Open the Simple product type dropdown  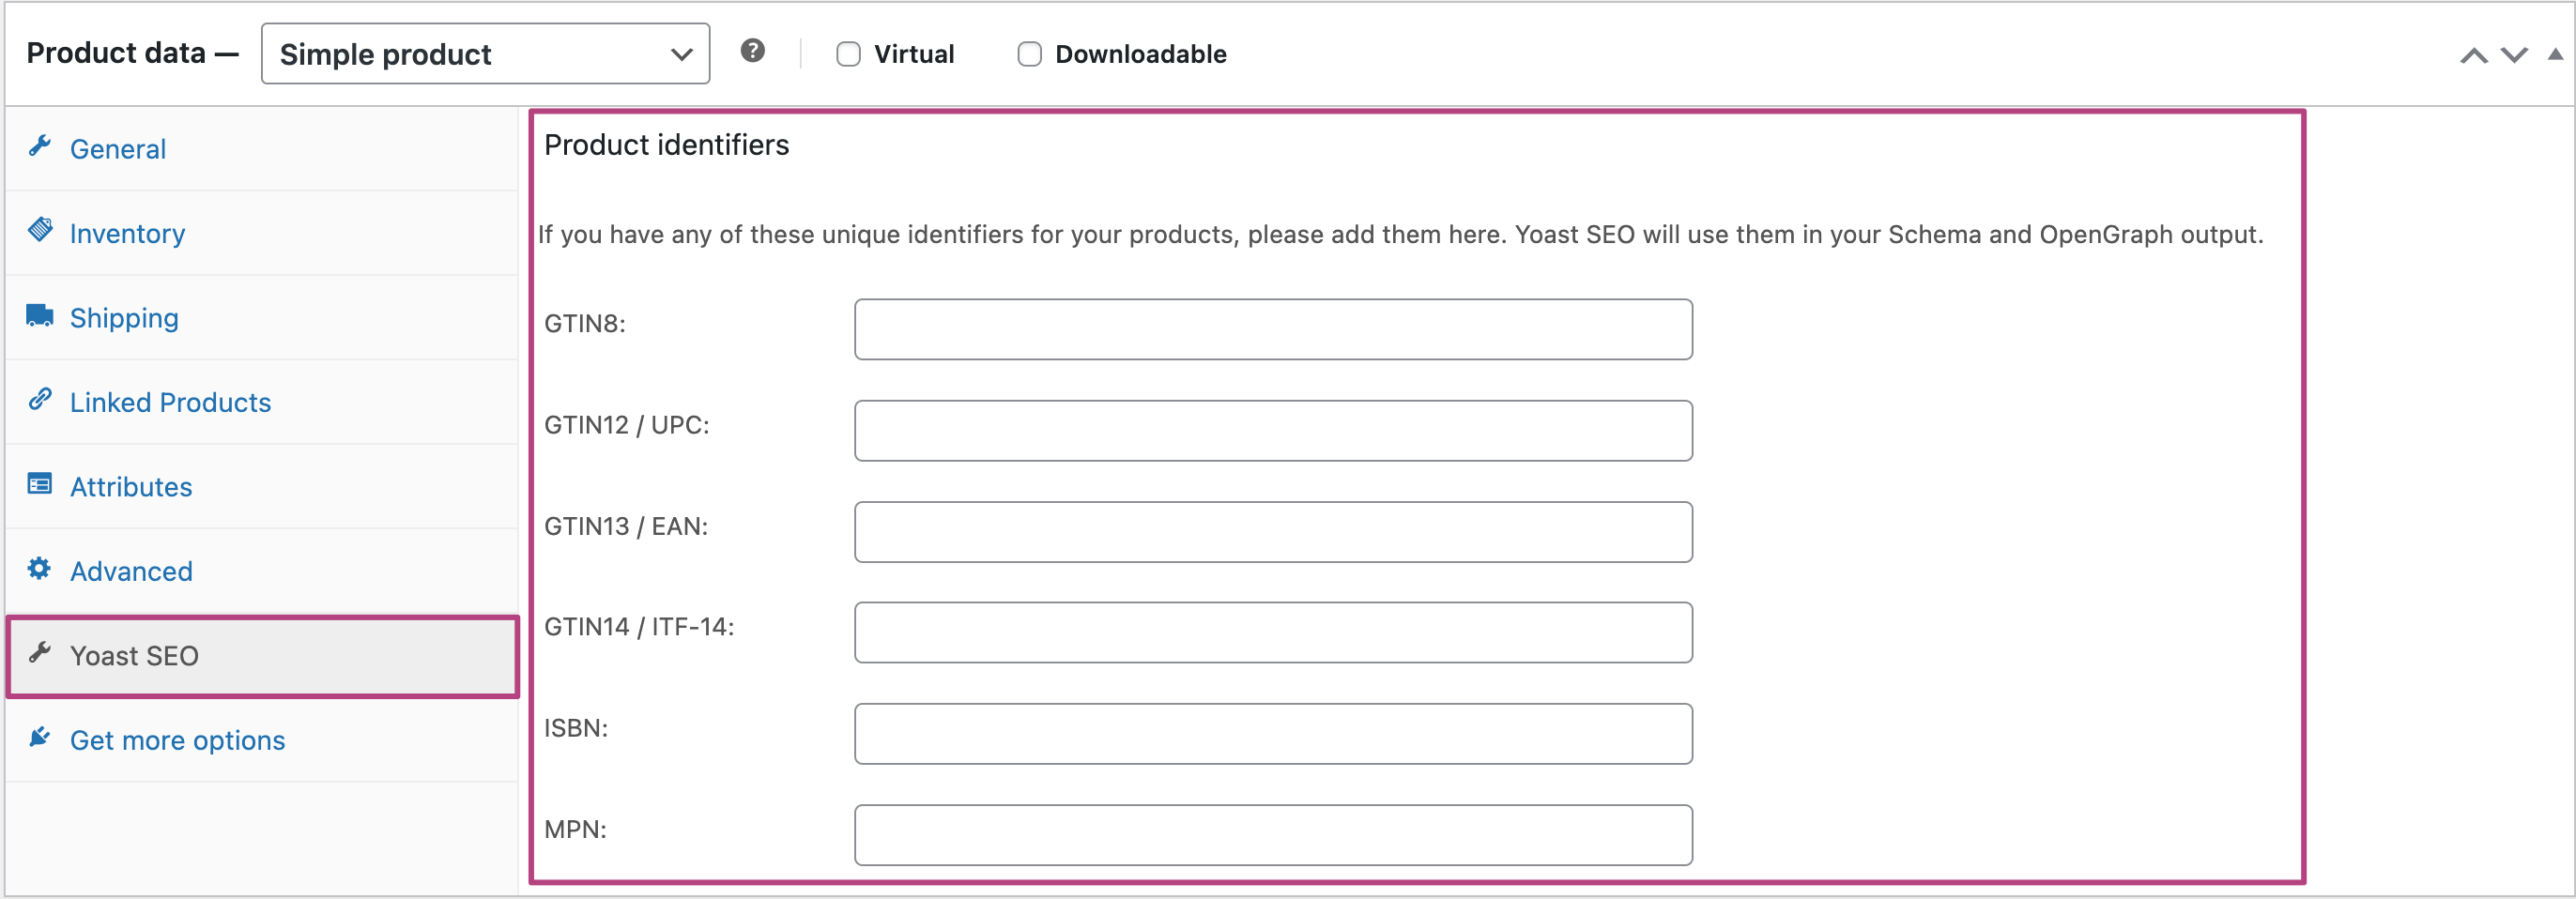click(x=485, y=54)
